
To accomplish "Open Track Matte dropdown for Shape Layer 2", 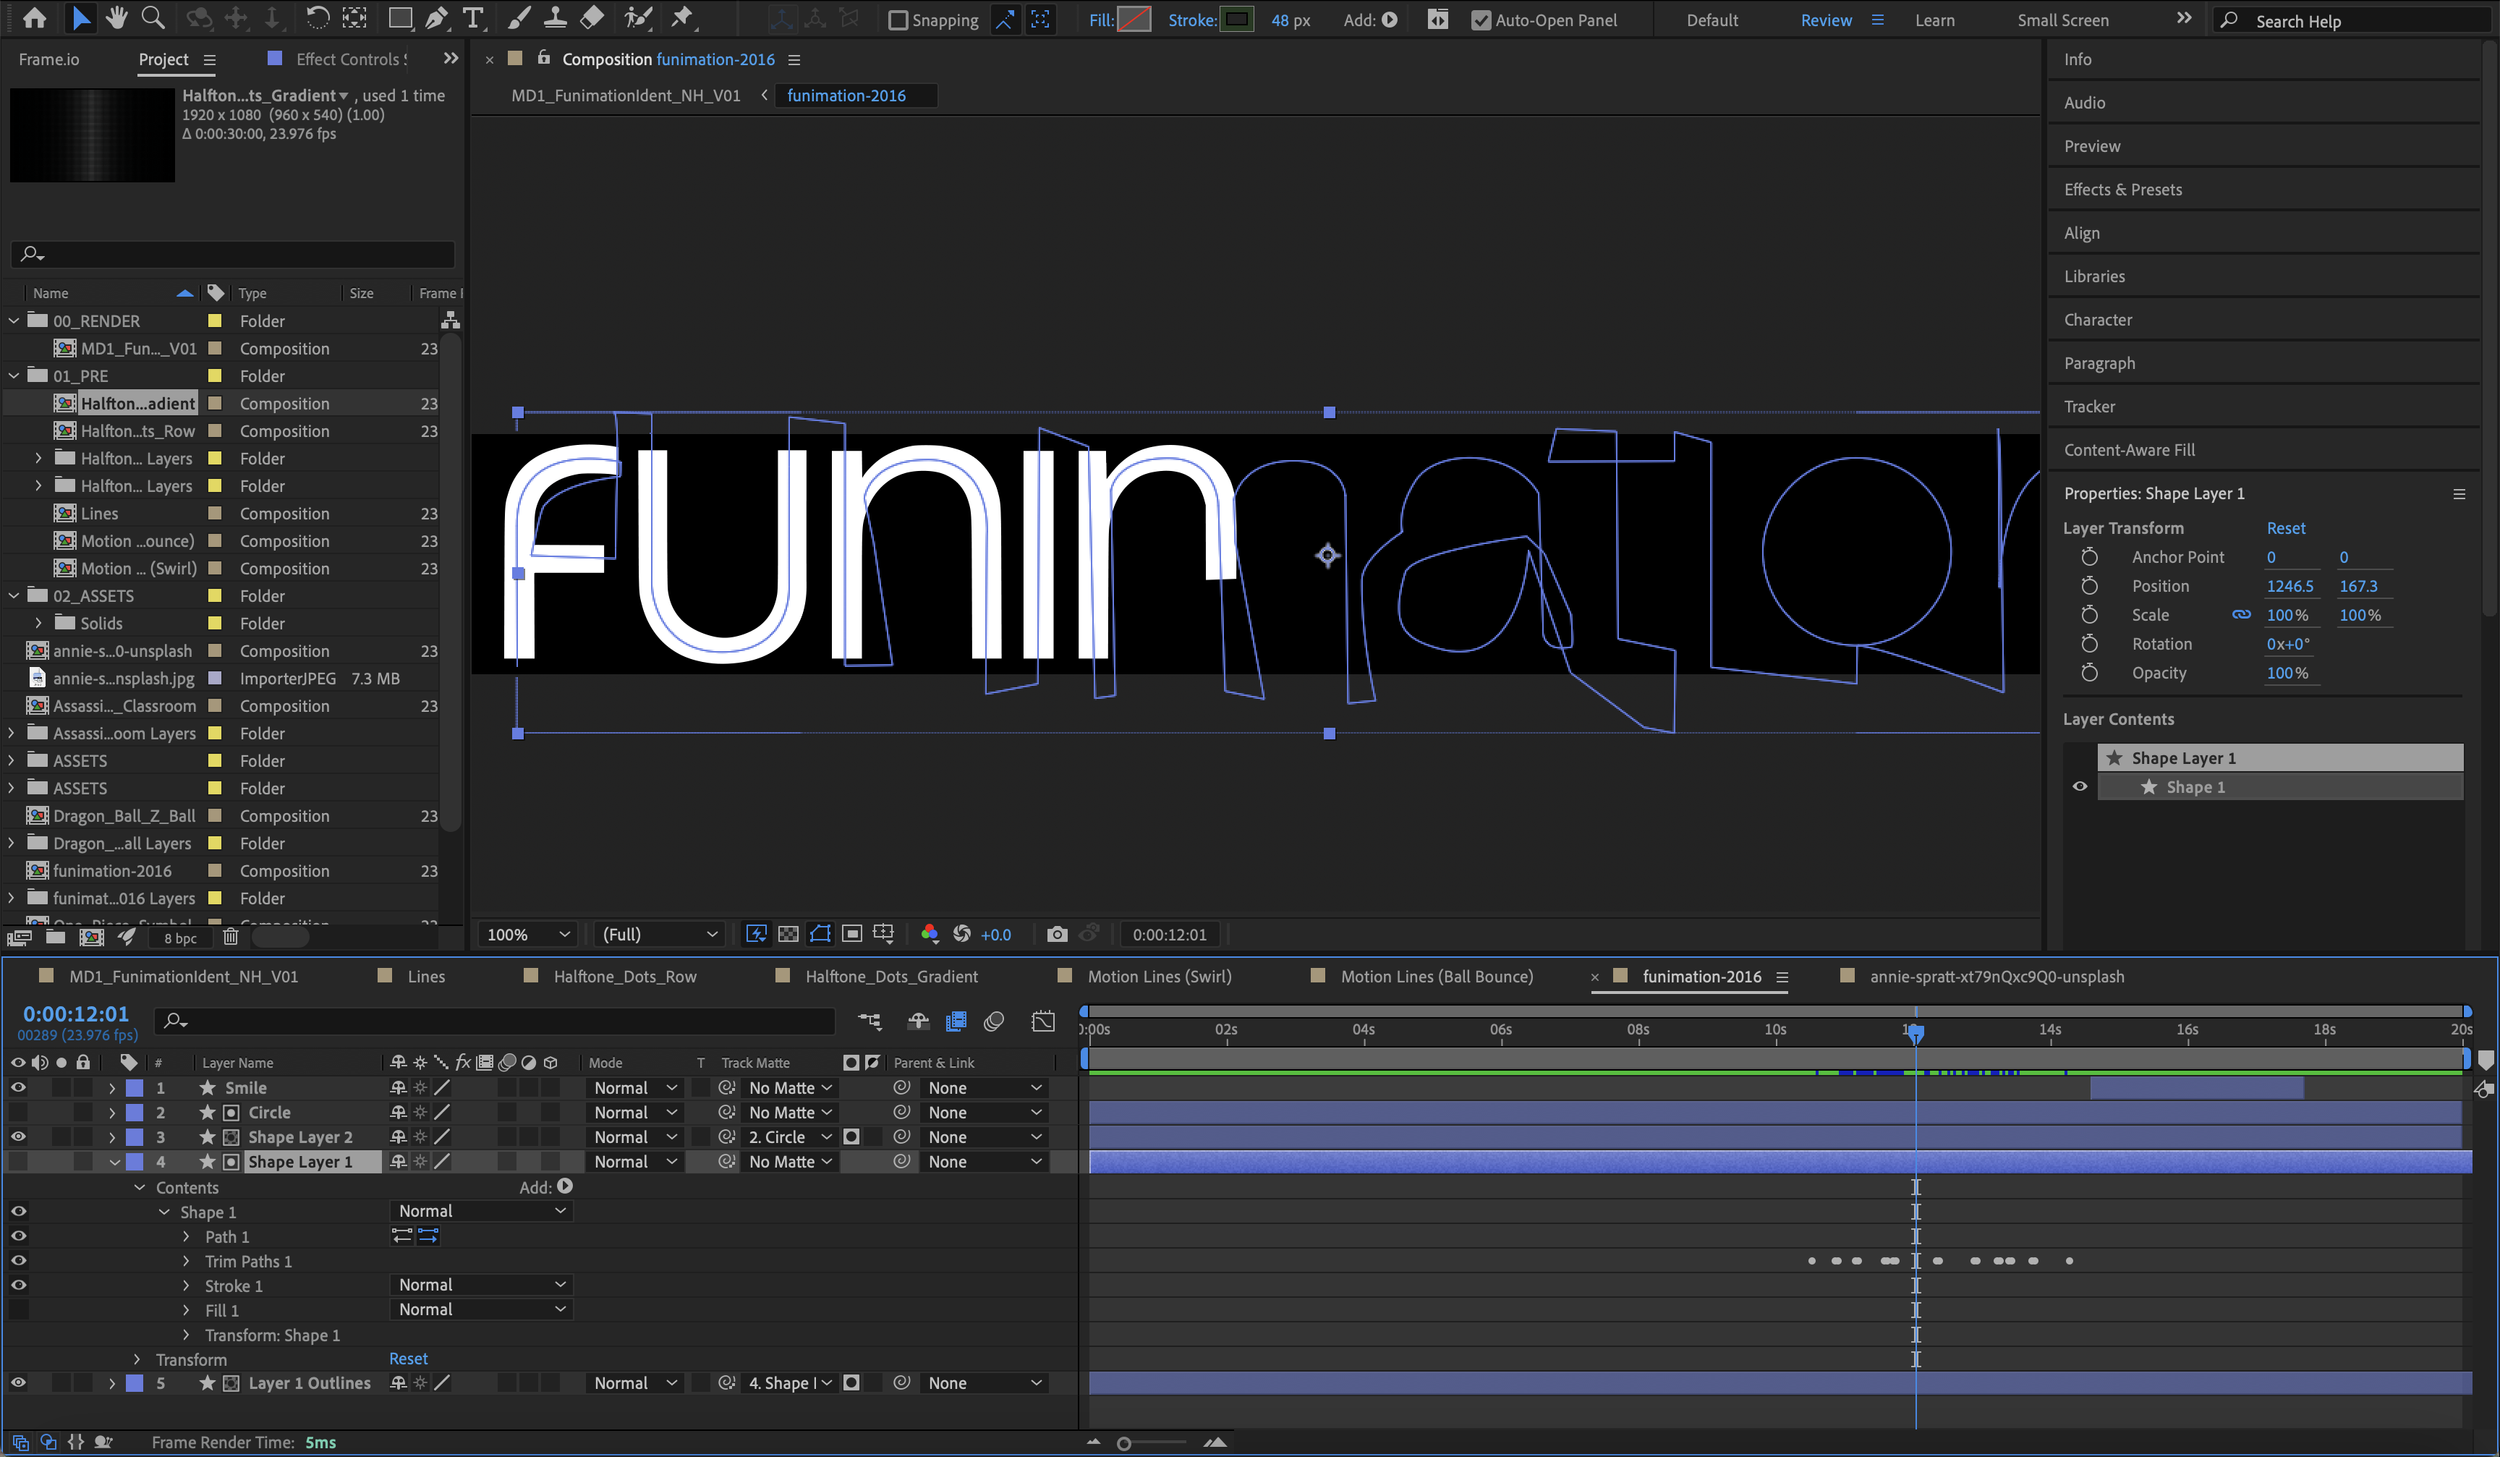I will [790, 1137].
